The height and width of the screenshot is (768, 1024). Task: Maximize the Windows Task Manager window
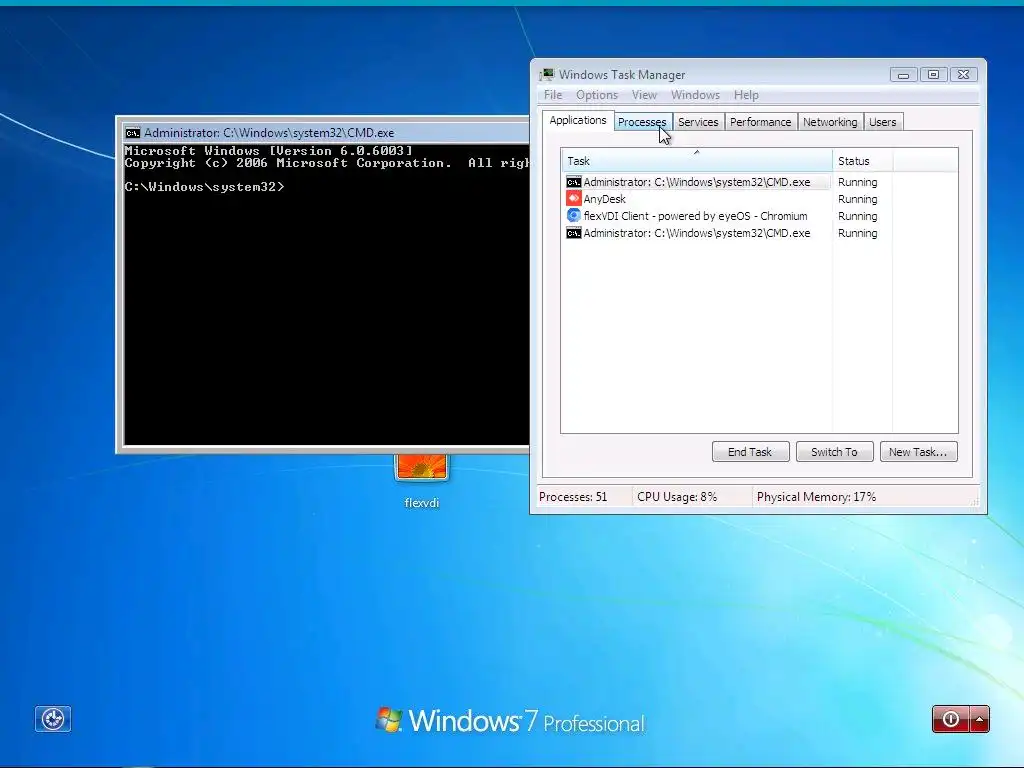coord(933,74)
